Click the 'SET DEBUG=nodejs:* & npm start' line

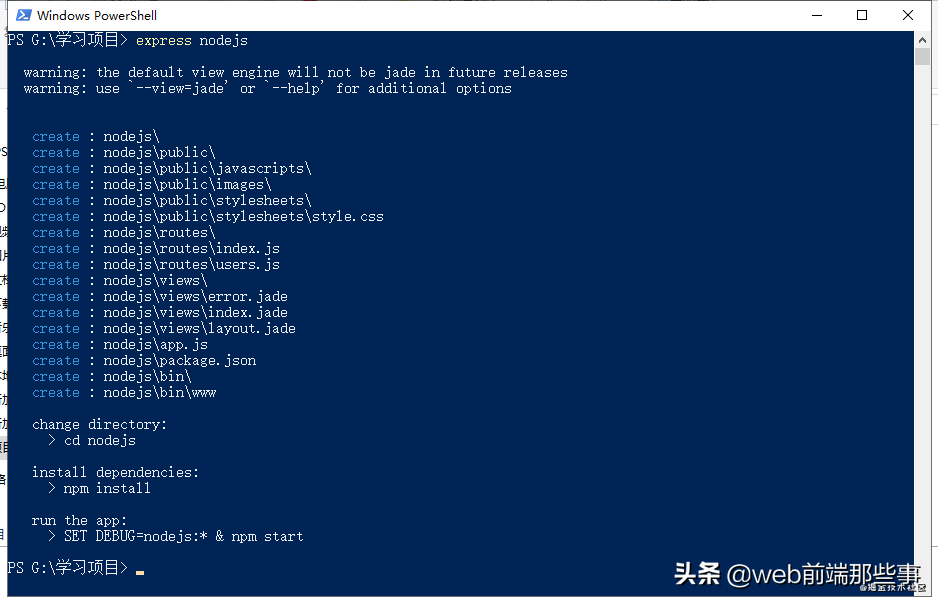point(183,536)
